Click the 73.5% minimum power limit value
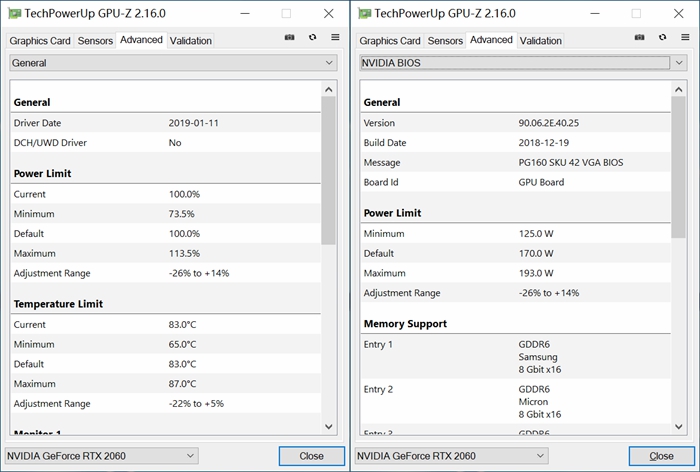 [181, 214]
